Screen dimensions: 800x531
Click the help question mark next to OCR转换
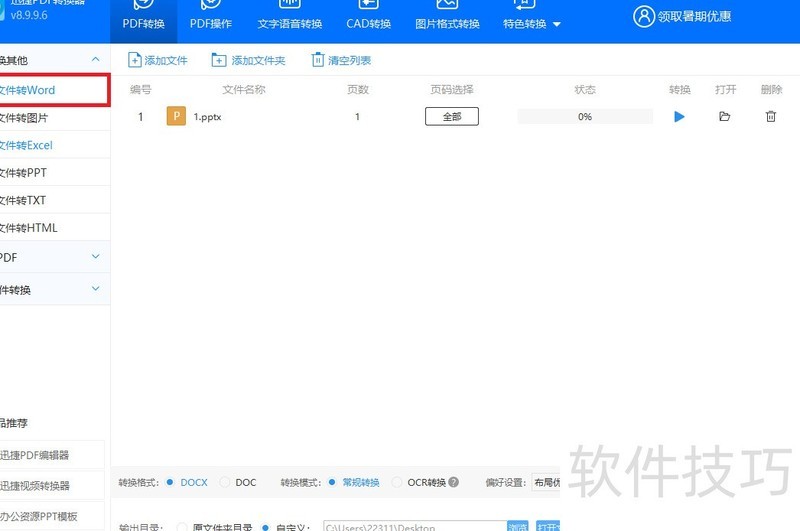click(x=453, y=482)
